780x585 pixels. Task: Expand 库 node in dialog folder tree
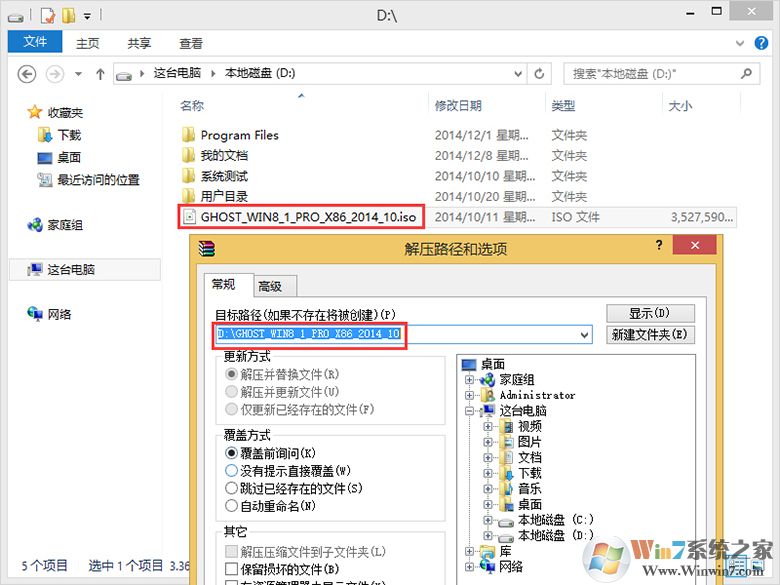tap(469, 551)
